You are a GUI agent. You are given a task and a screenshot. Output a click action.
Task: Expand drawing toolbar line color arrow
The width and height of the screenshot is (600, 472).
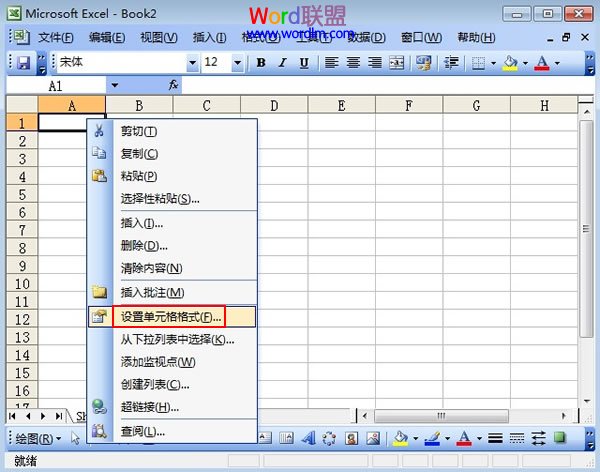(447, 438)
